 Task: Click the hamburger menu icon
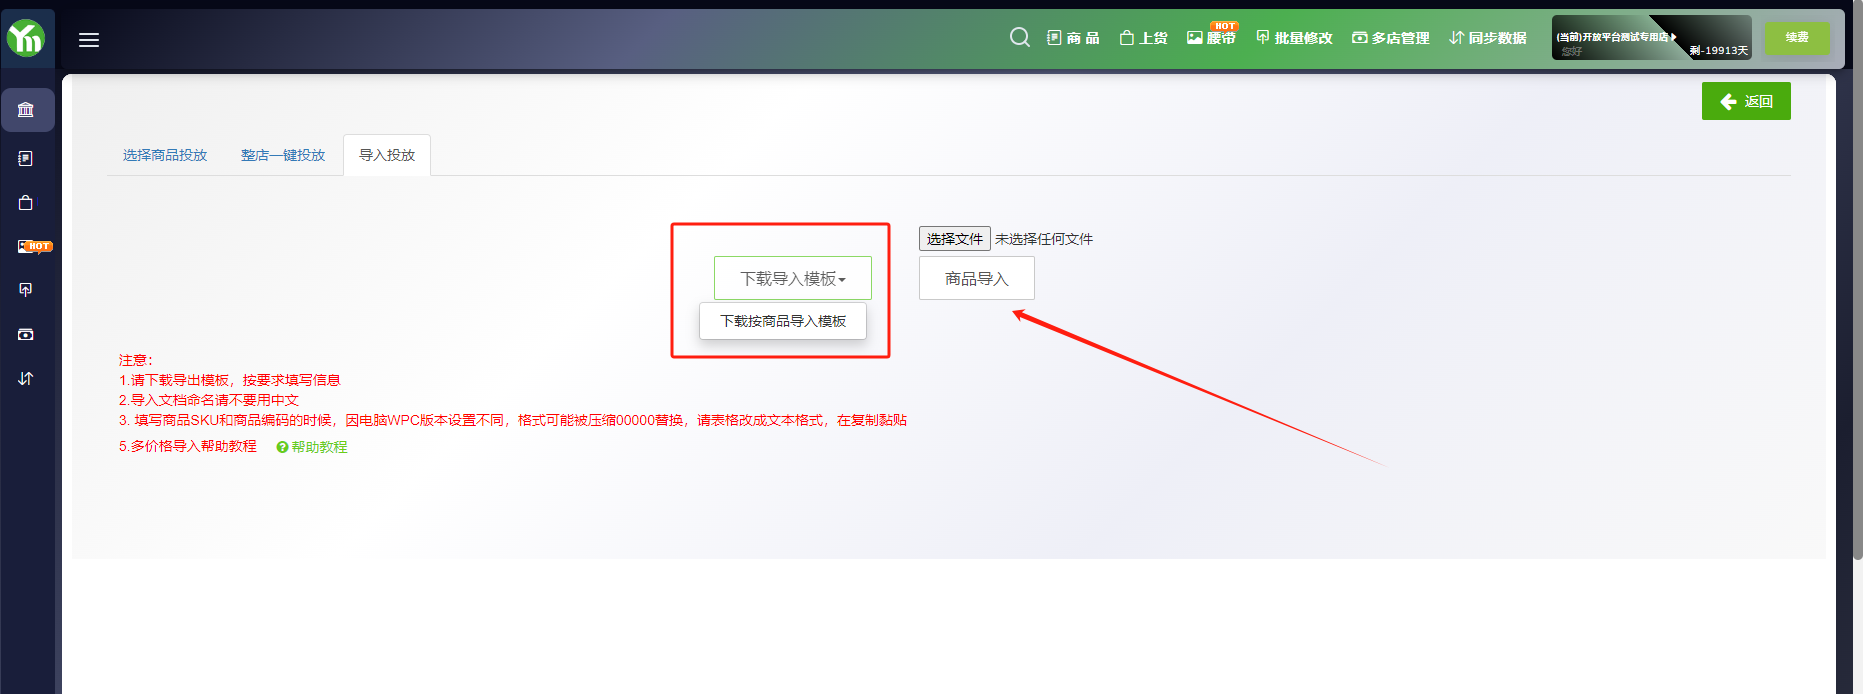(89, 40)
